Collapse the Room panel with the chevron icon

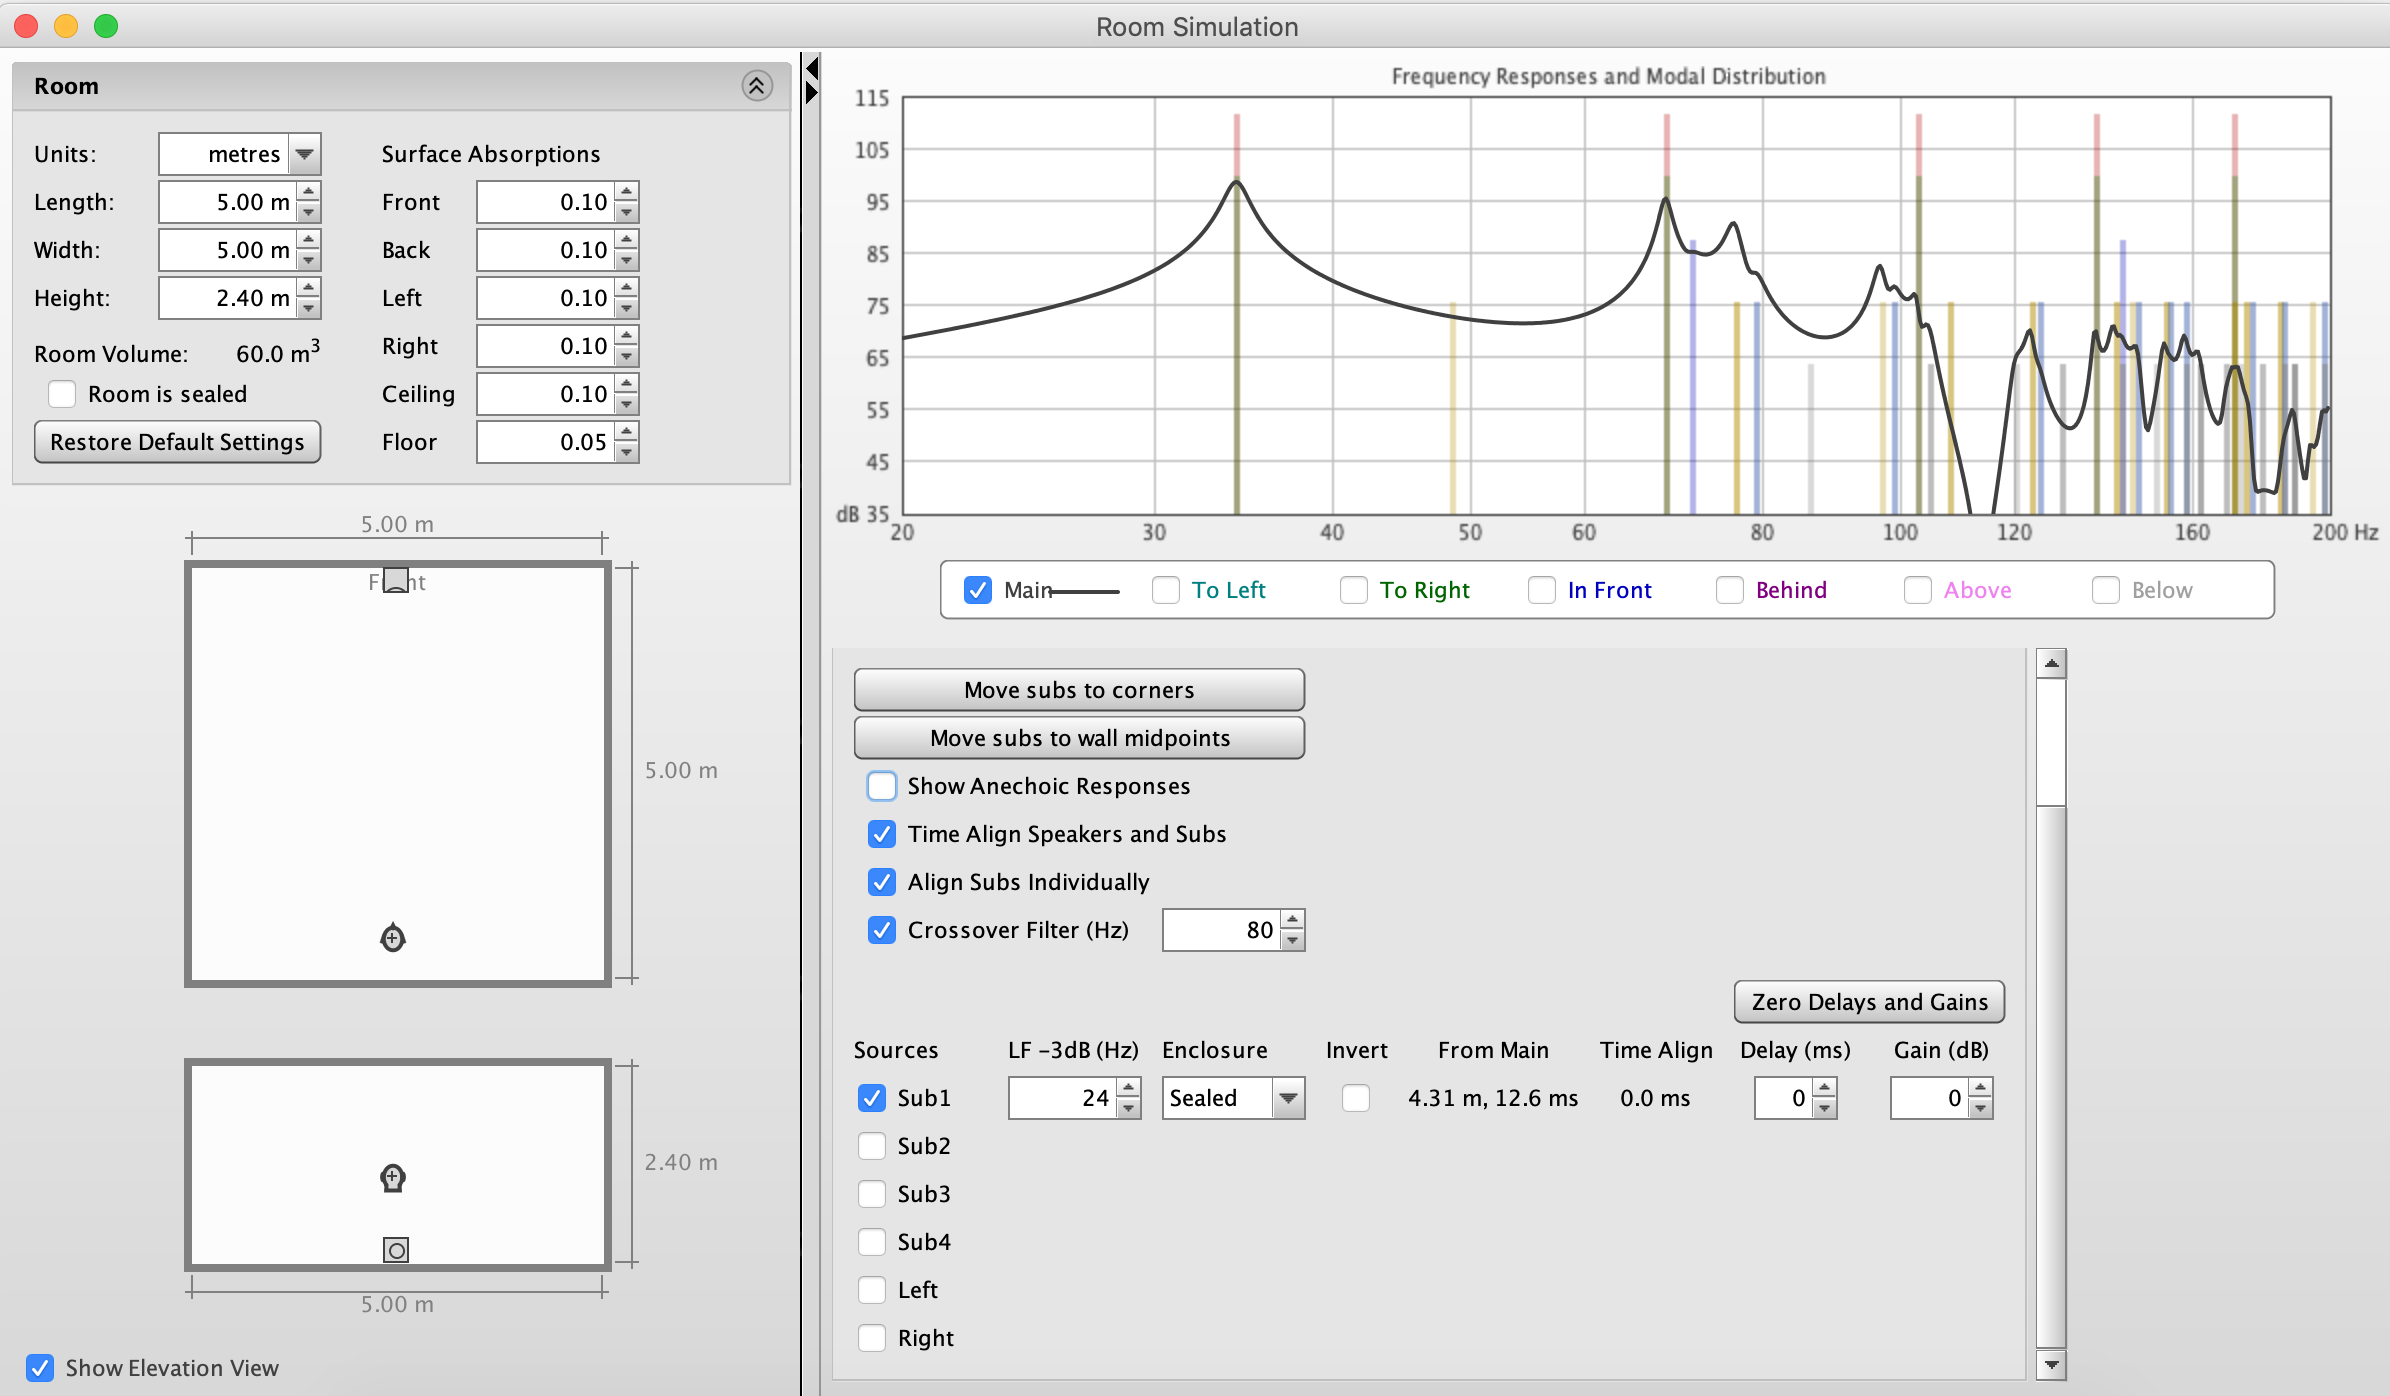[757, 86]
